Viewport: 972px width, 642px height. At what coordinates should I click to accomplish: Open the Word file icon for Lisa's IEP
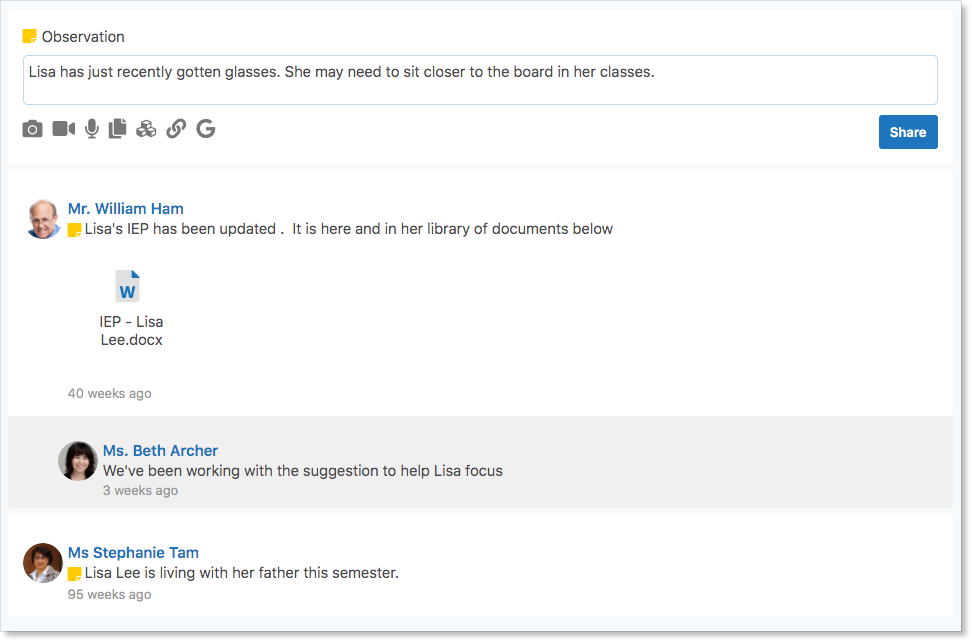tap(127, 287)
